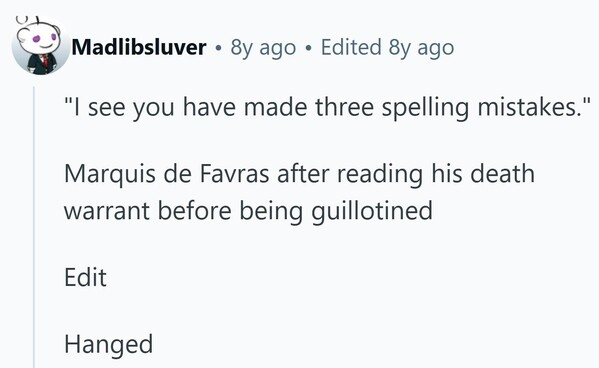
Task: Click the word "spelling" in the quote
Action: click(x=425, y=108)
